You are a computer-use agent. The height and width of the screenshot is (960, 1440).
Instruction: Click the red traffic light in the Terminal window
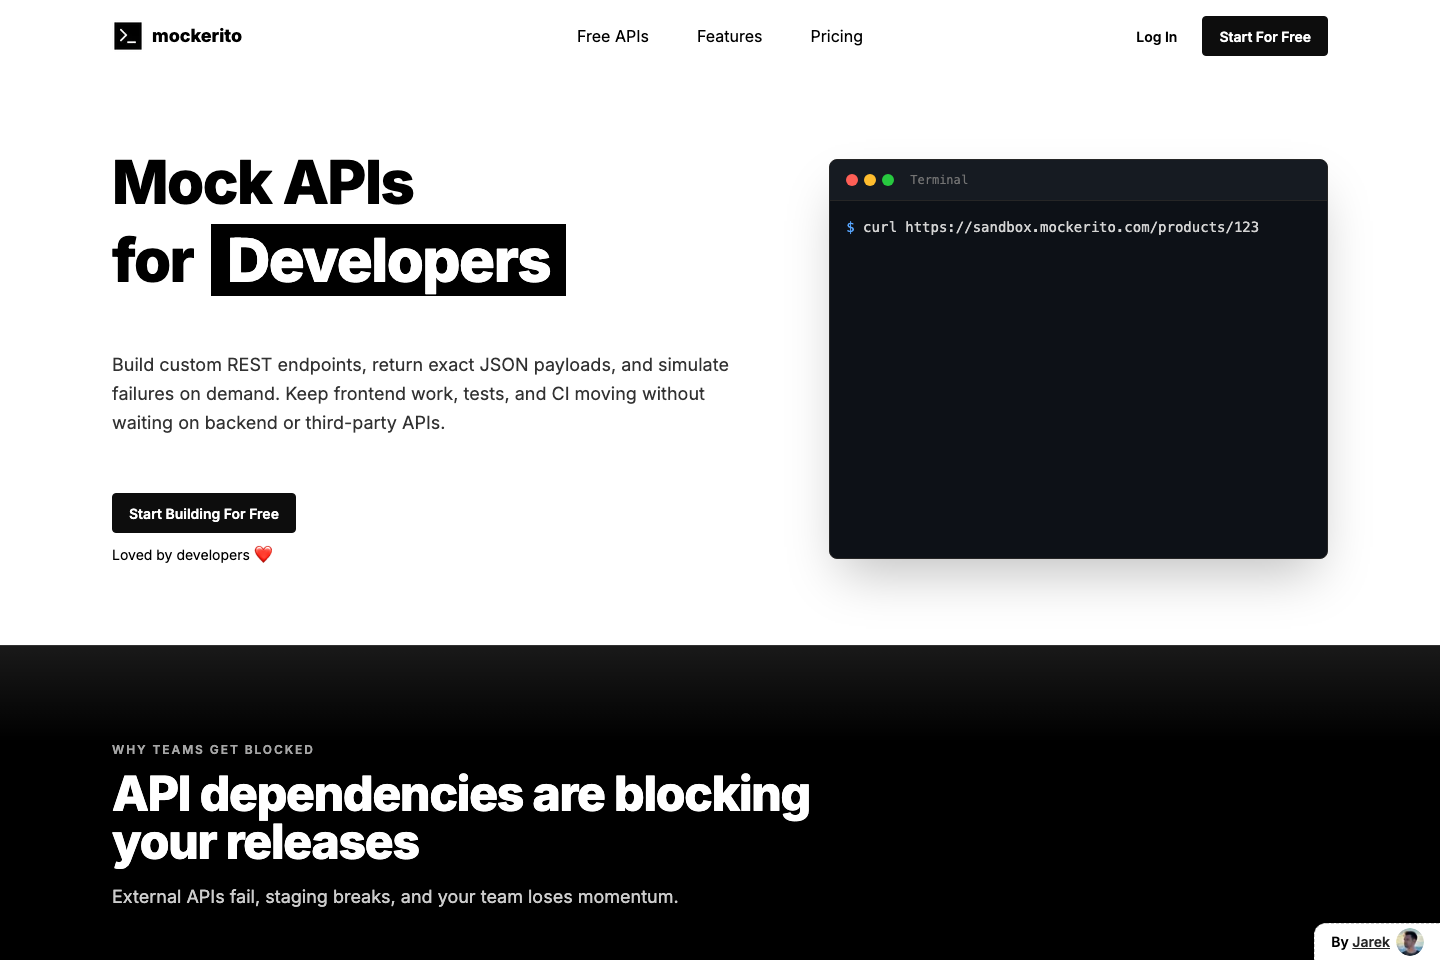click(x=851, y=180)
